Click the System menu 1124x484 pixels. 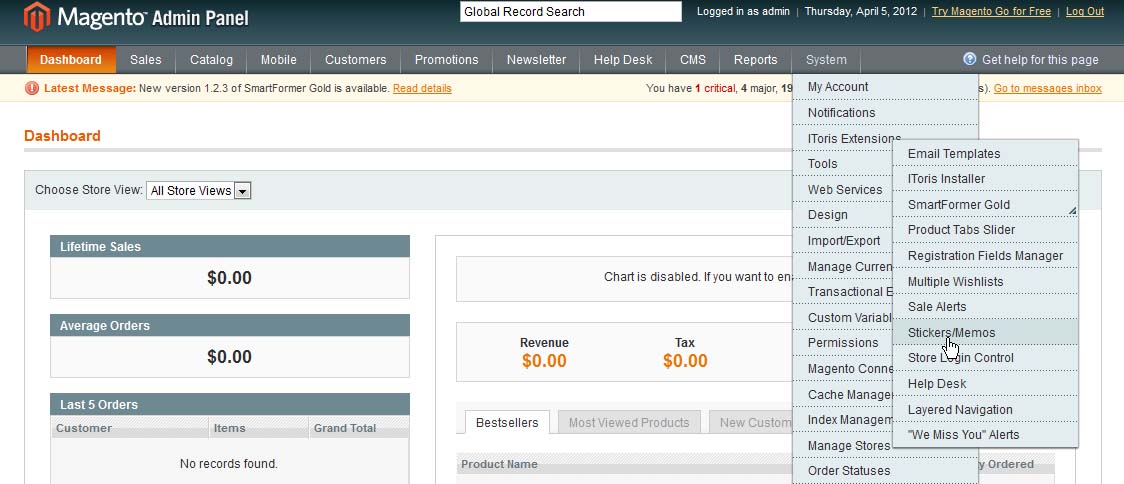pyautogui.click(x=826, y=60)
